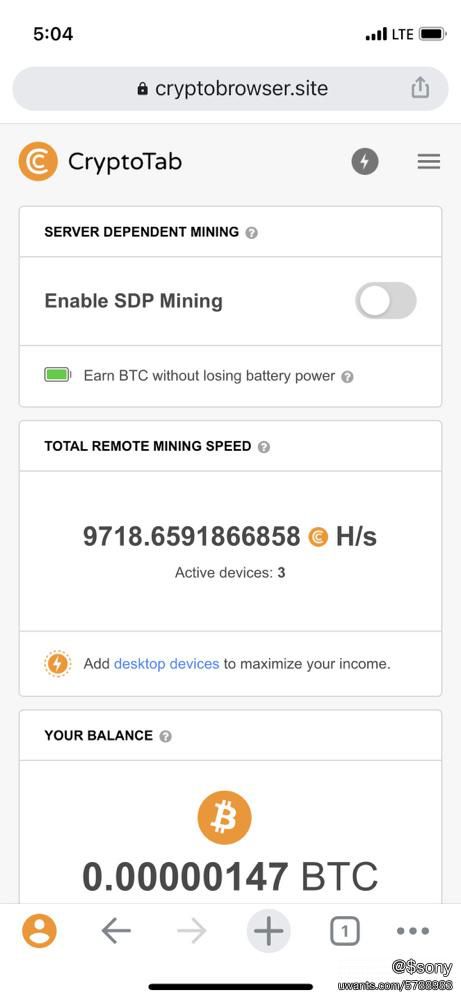
Task: Click the cryptobrowser.site address field
Action: [230, 88]
